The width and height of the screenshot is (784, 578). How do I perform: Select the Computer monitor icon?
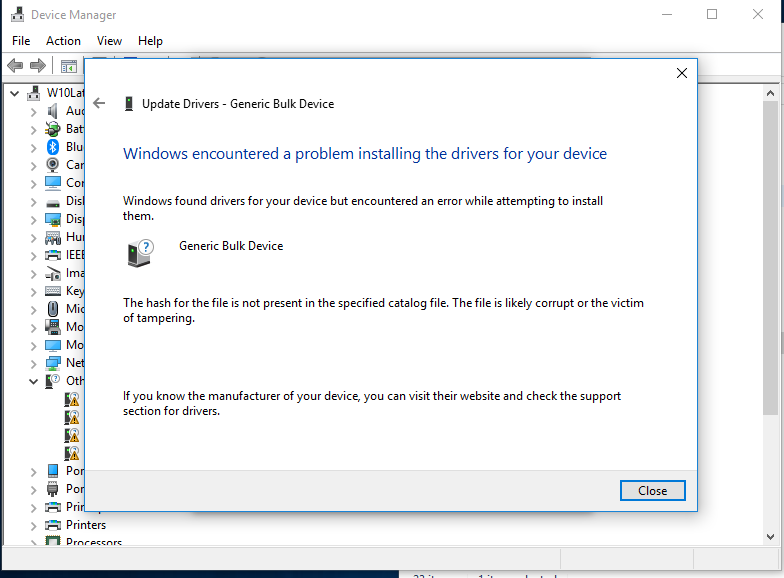click(52, 183)
